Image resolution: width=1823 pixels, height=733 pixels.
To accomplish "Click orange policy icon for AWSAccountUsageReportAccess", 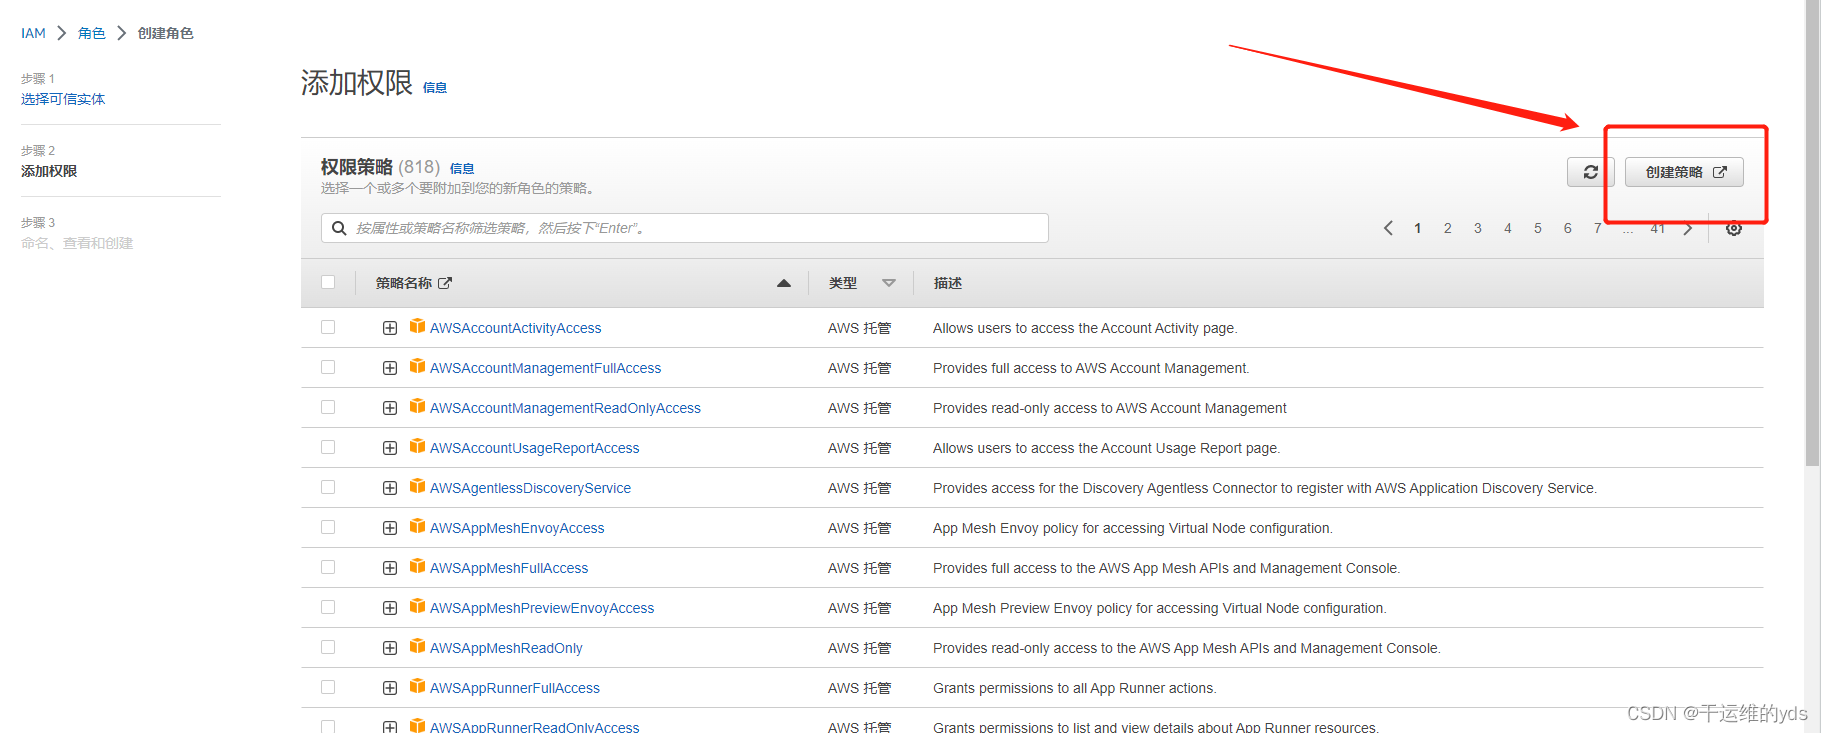I will (x=417, y=446).
